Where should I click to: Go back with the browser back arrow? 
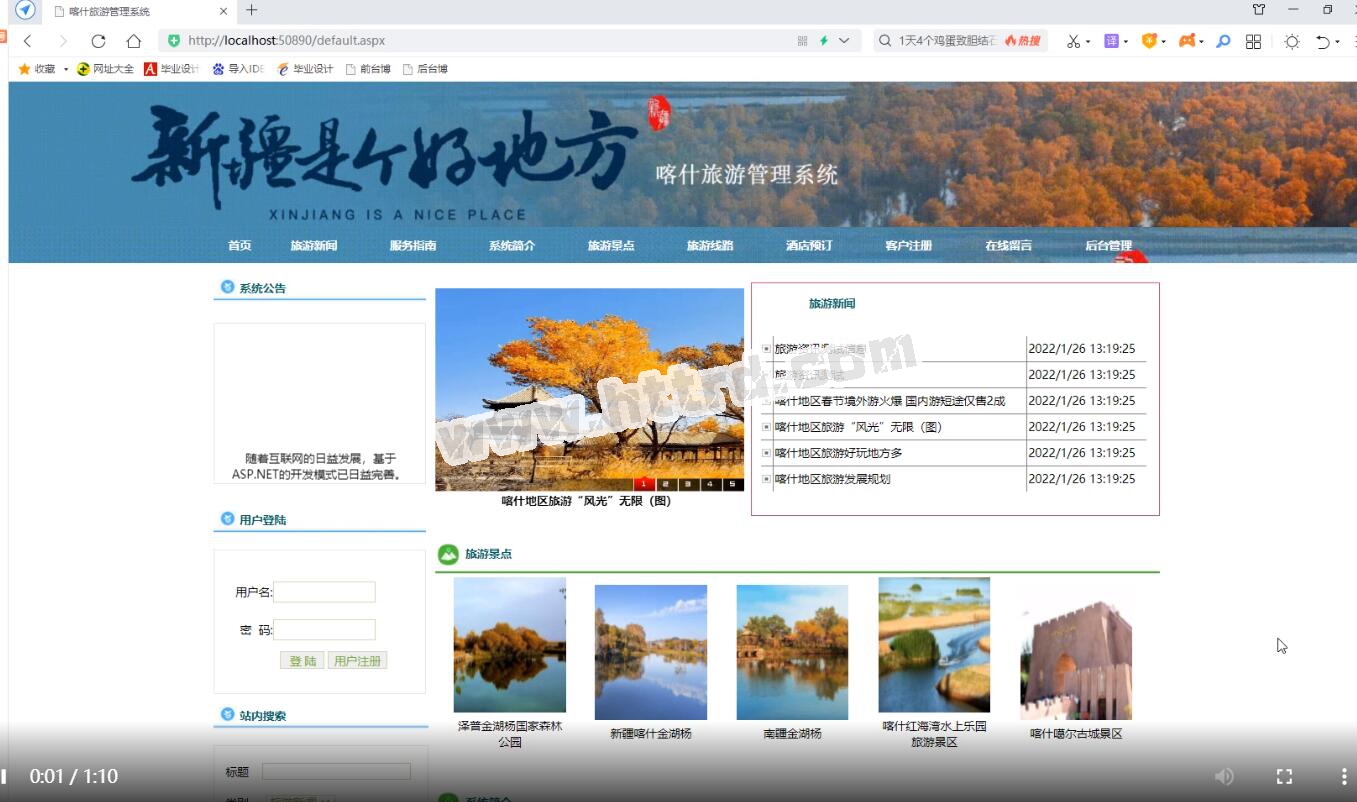(x=28, y=41)
